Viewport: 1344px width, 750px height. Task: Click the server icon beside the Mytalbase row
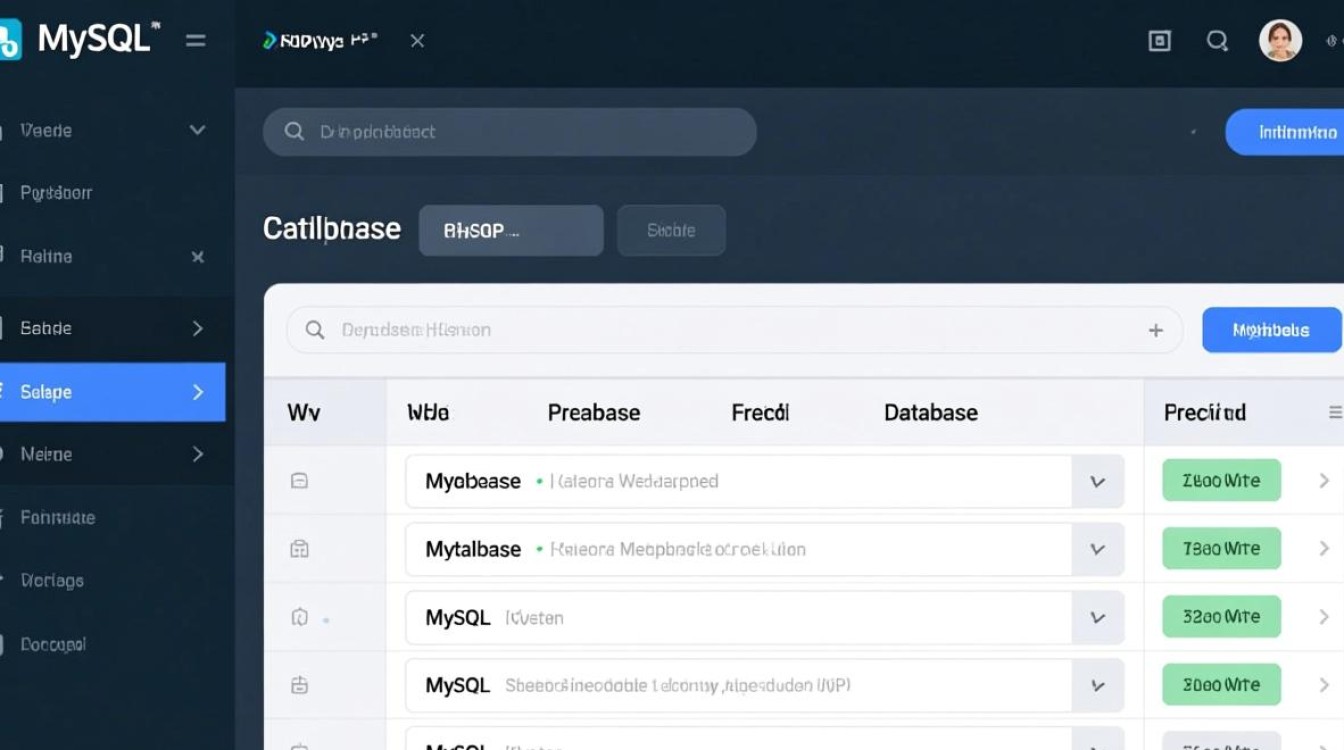pyautogui.click(x=298, y=548)
